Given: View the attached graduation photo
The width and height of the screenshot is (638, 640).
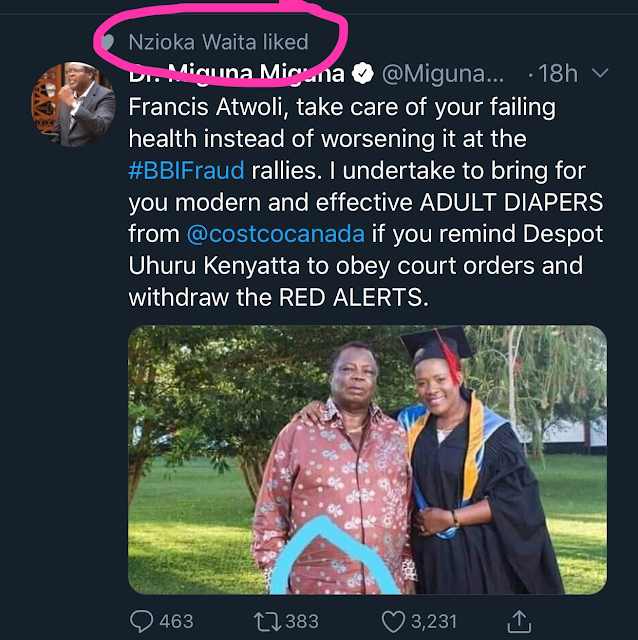Looking at the screenshot, I should pos(367,460).
